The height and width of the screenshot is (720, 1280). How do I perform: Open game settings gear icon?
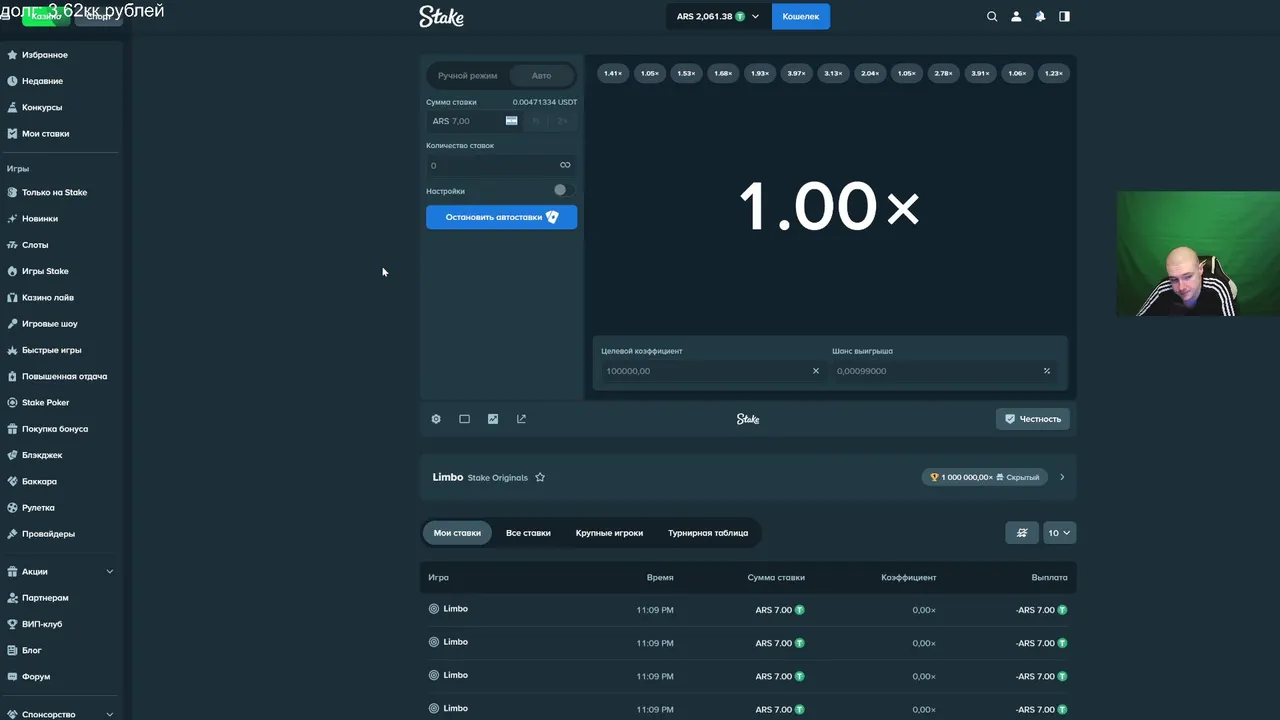coord(436,419)
